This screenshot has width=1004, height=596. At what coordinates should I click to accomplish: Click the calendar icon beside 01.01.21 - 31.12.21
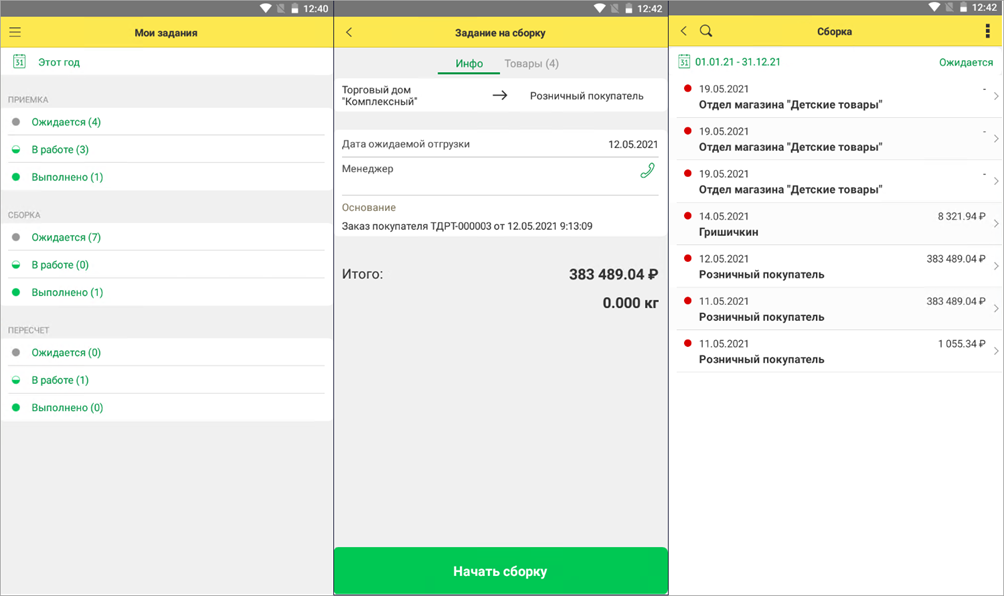[x=684, y=62]
